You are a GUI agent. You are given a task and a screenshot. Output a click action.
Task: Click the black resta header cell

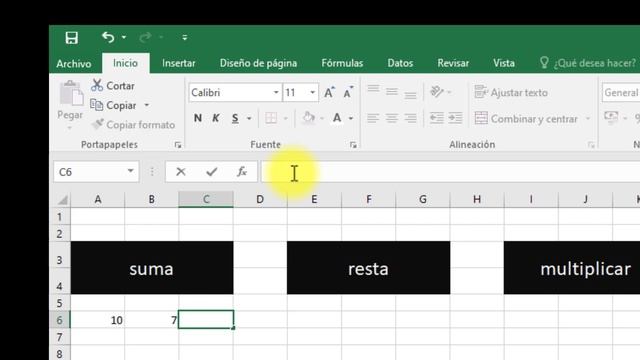tap(369, 268)
